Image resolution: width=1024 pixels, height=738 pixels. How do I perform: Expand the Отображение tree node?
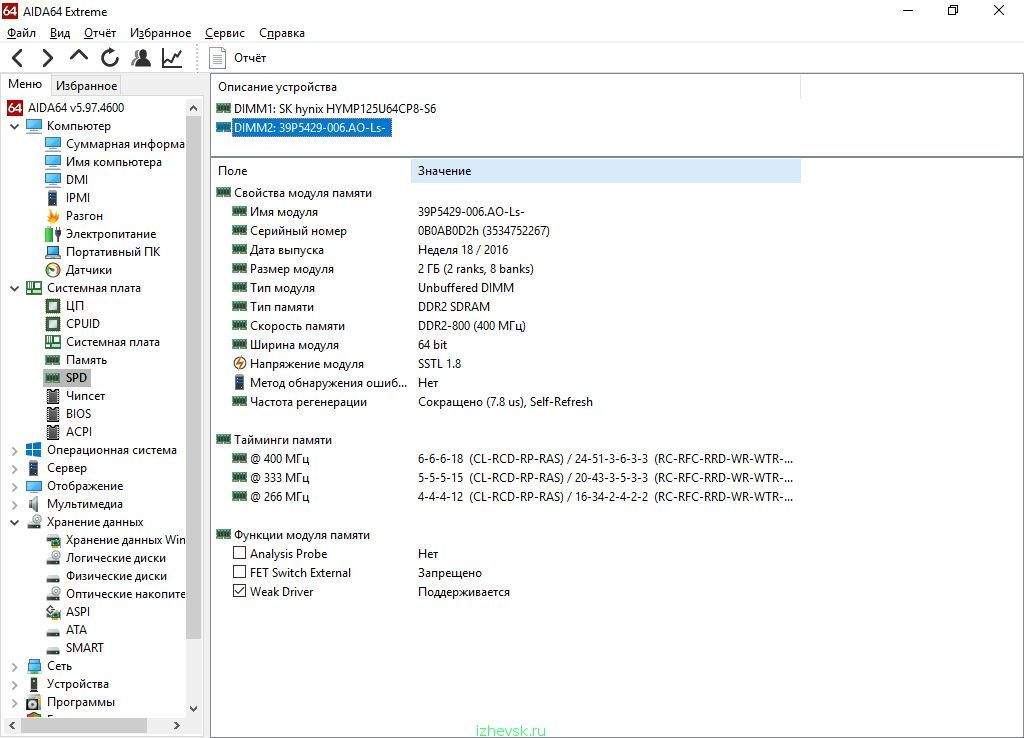pos(14,486)
